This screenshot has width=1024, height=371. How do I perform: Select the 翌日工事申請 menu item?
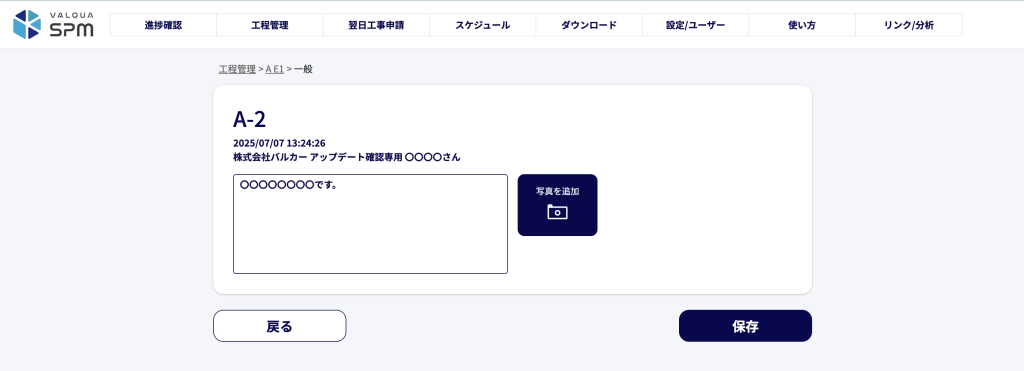[x=376, y=25]
